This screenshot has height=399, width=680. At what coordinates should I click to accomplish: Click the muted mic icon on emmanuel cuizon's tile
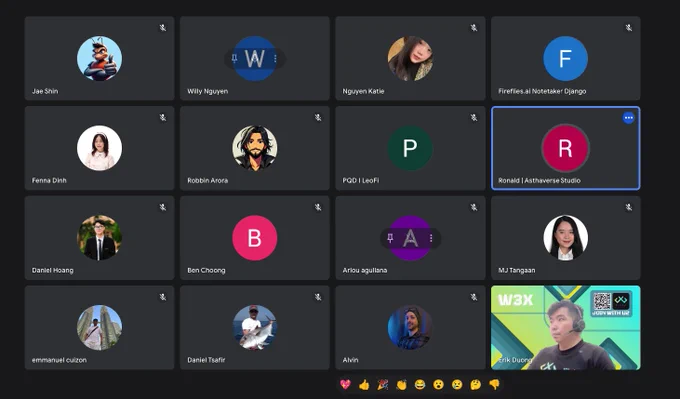pyautogui.click(x=163, y=297)
